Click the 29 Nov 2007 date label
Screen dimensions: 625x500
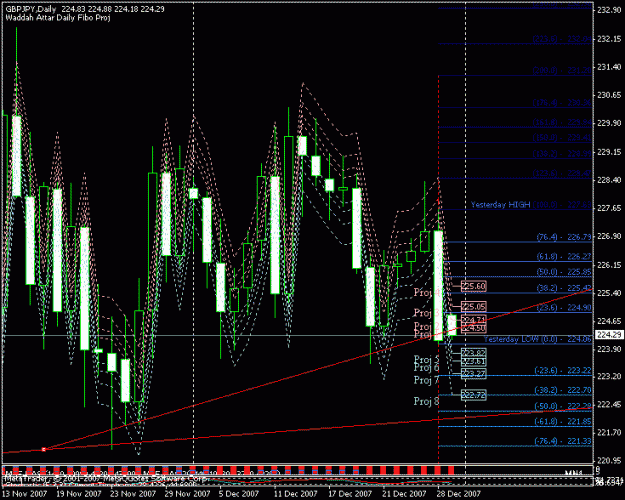point(187,494)
